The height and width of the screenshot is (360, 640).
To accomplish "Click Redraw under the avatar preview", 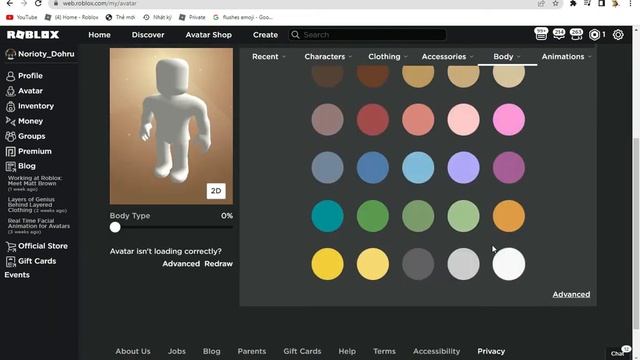I will tap(218, 264).
